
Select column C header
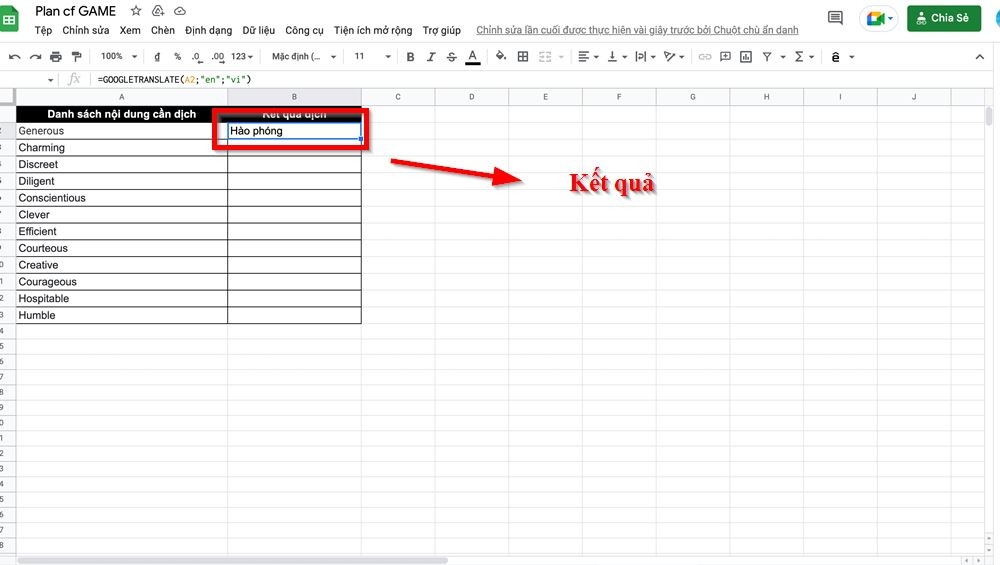point(398,97)
